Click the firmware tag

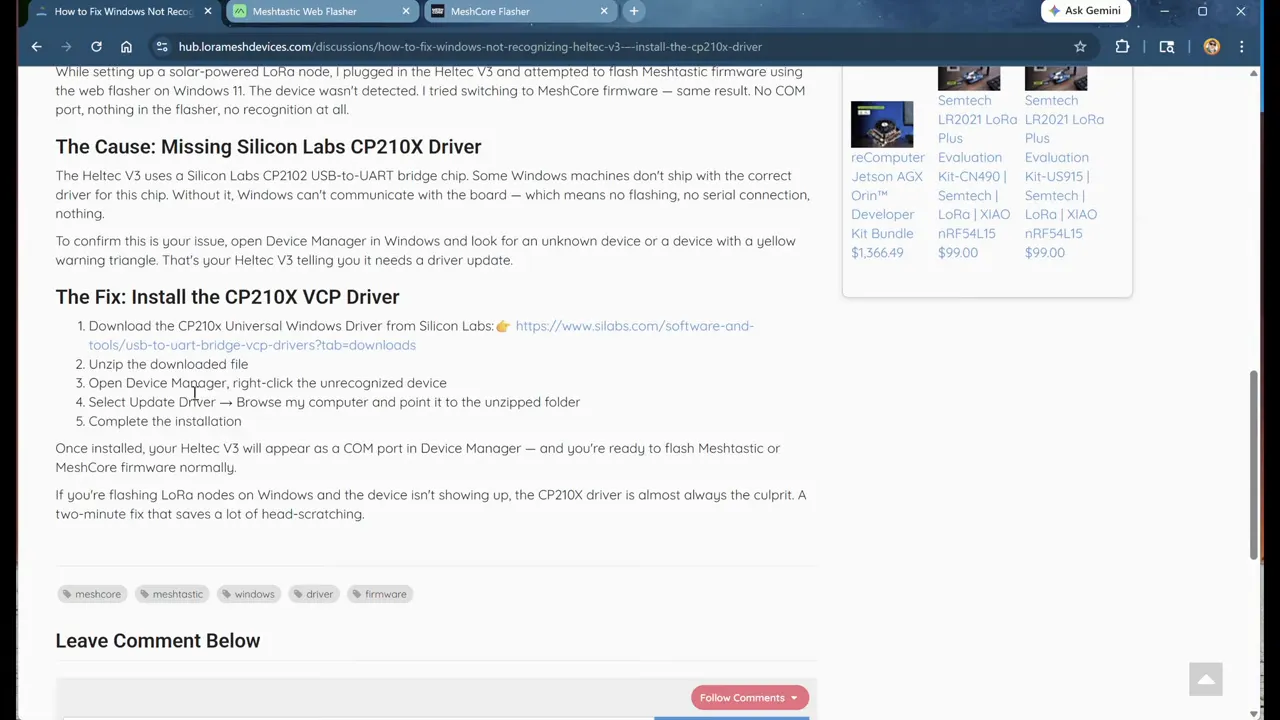379,594
